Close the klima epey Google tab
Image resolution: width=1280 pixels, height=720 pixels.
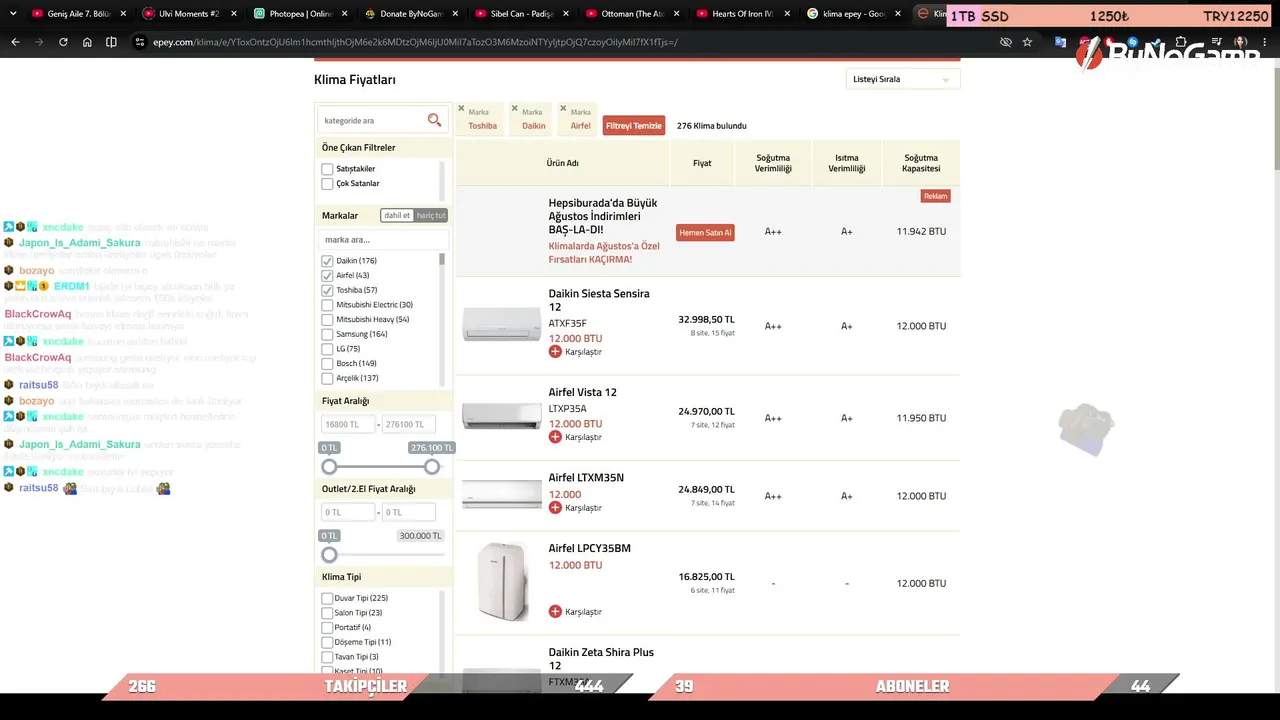click(897, 14)
